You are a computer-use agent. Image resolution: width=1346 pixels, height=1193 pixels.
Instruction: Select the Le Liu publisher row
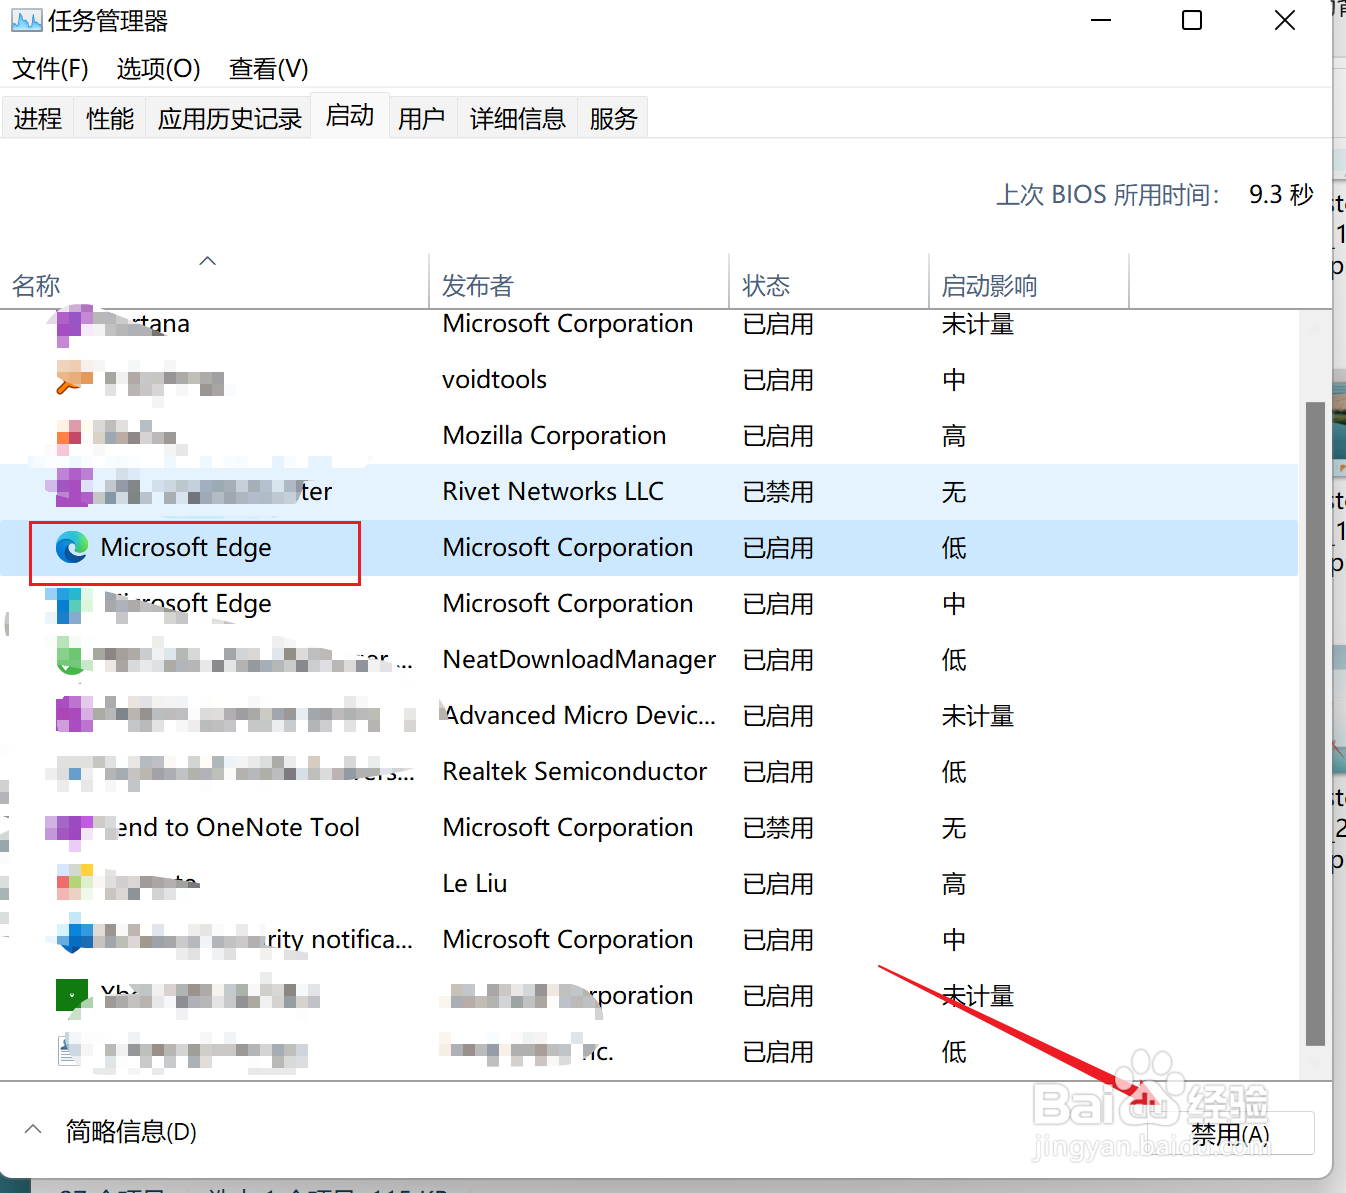649,884
